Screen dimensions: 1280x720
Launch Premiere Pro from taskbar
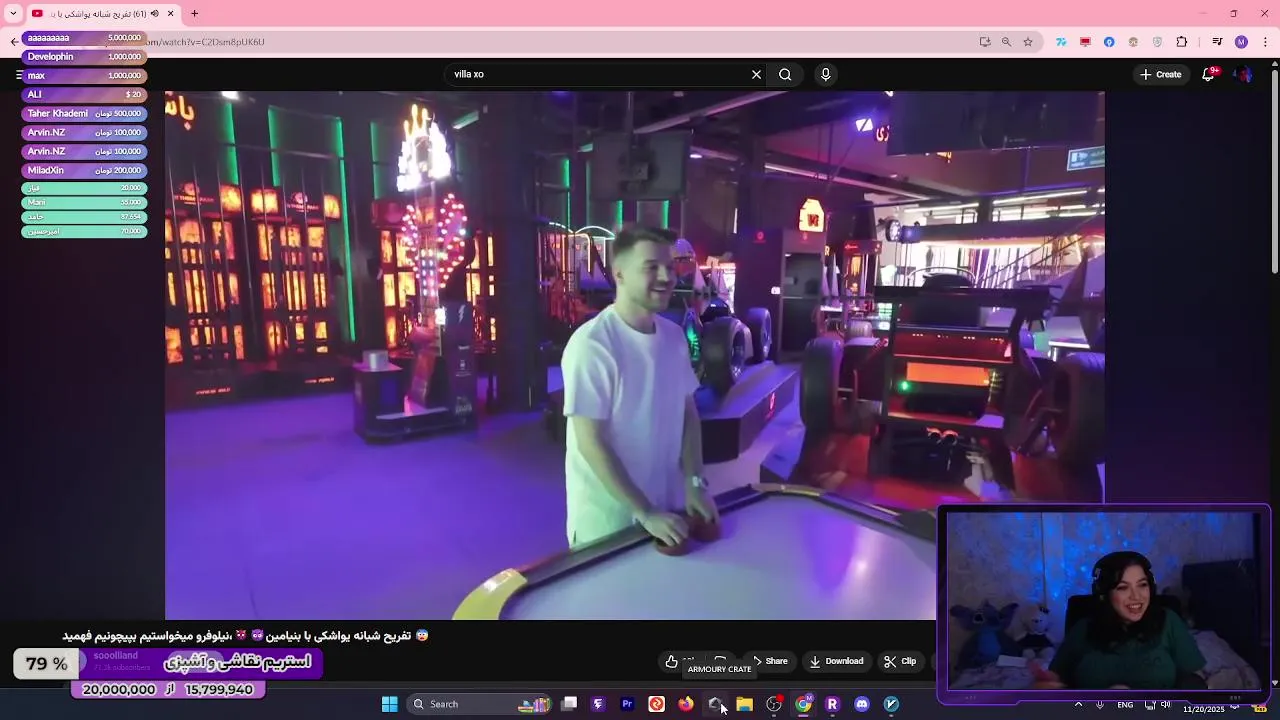click(x=627, y=704)
